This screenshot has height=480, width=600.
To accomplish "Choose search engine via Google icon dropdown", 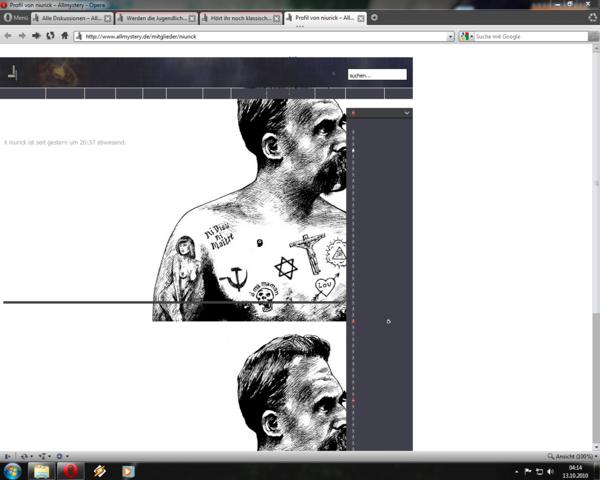I will tap(466, 36).
